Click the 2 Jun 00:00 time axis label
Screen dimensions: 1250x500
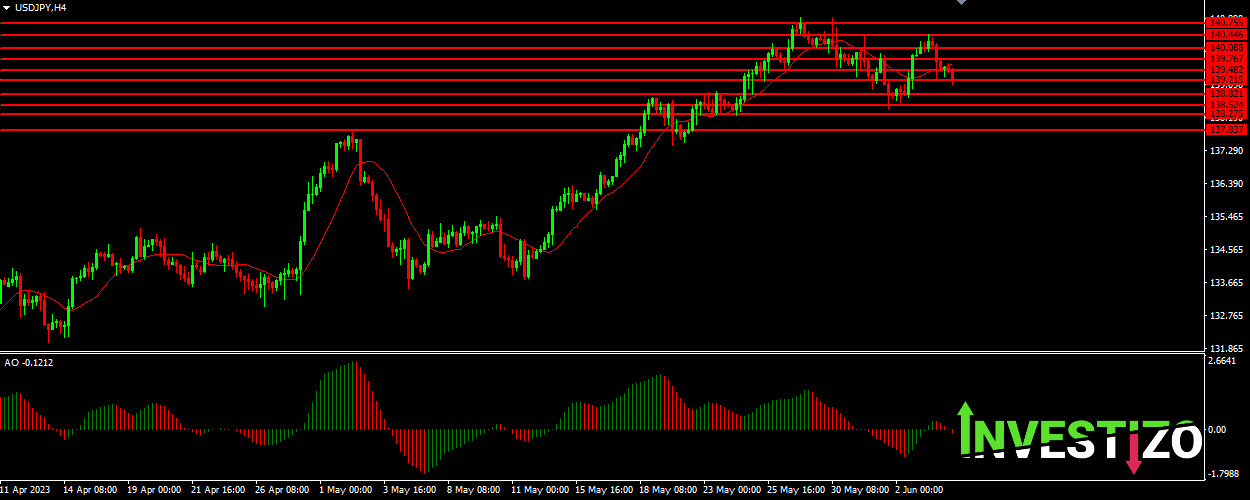919,491
